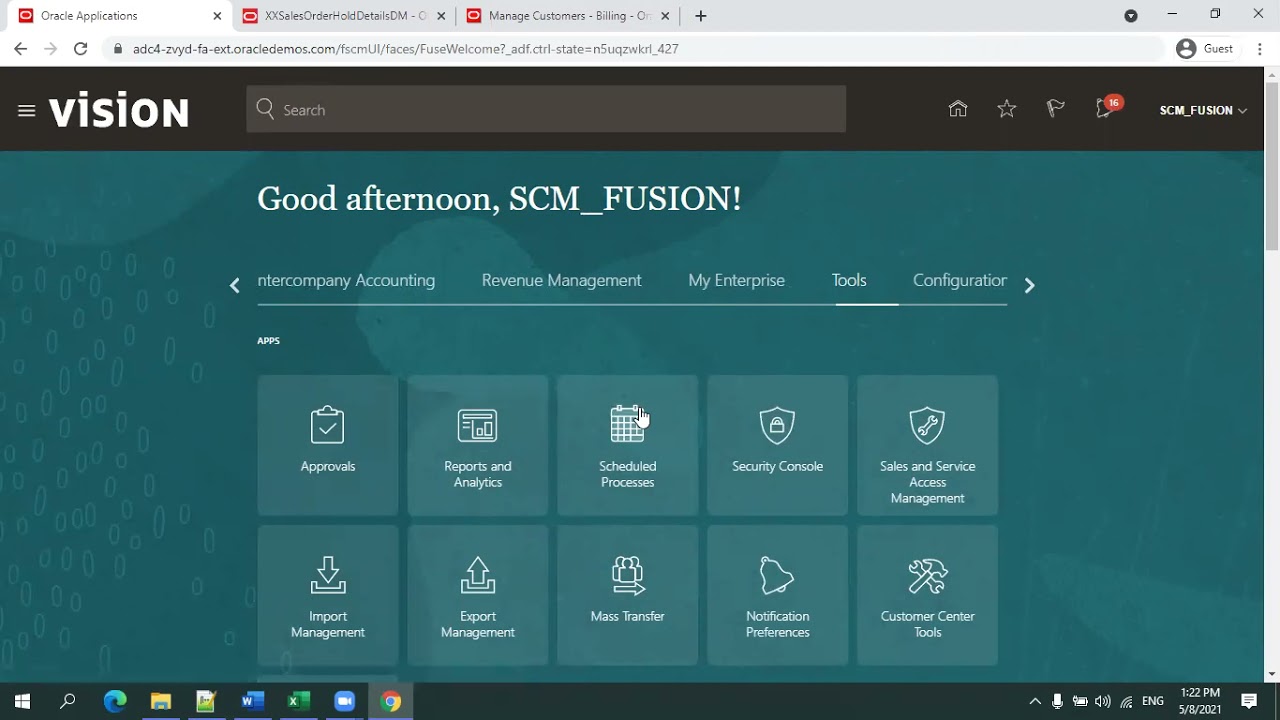The height and width of the screenshot is (720, 1280).
Task: Switch to Configuration tab
Action: [960, 281]
